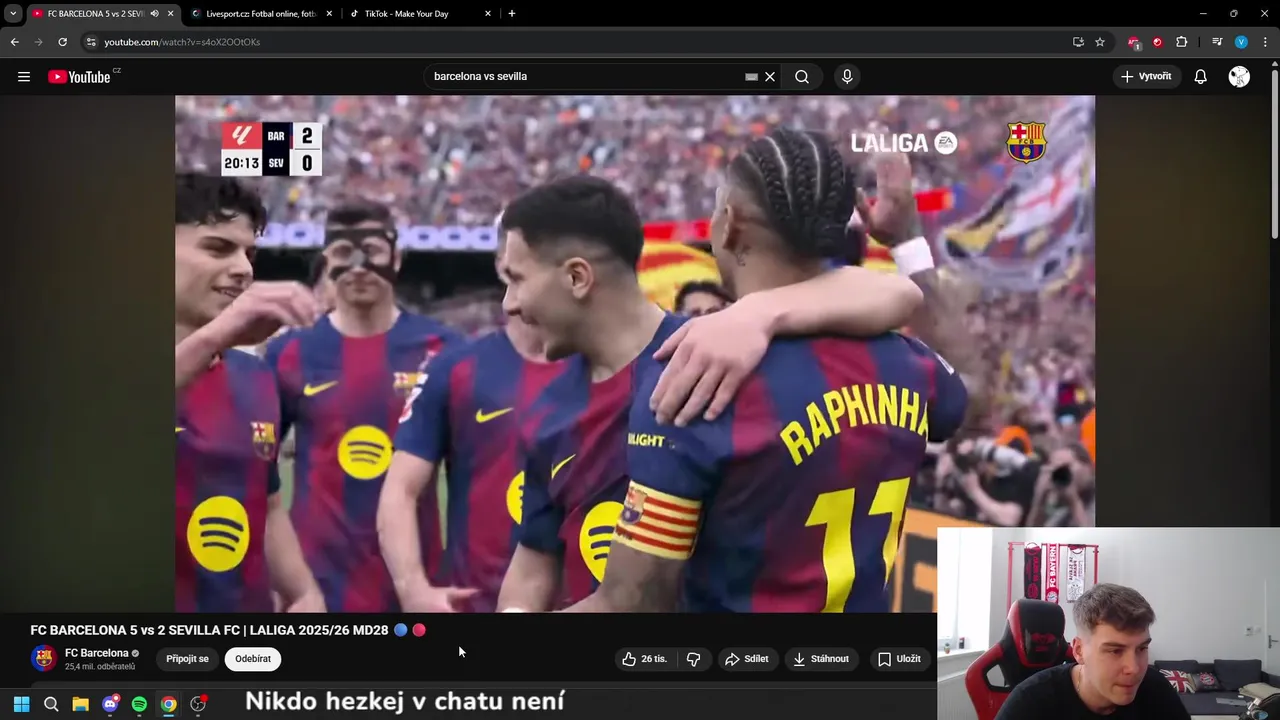Open the Extensions puzzle icon
This screenshot has width=1280, height=720.
coord(1181,42)
